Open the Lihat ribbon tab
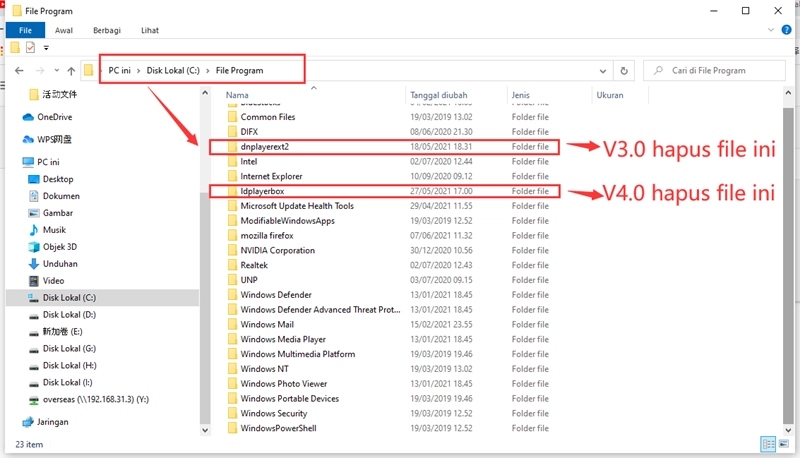 click(149, 30)
